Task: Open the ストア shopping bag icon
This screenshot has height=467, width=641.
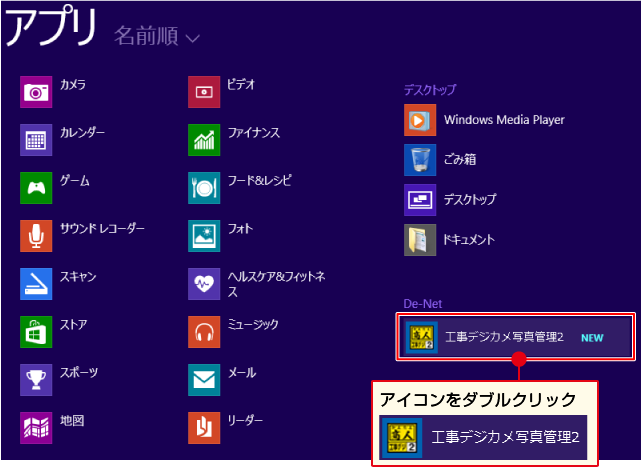Action: point(36,332)
